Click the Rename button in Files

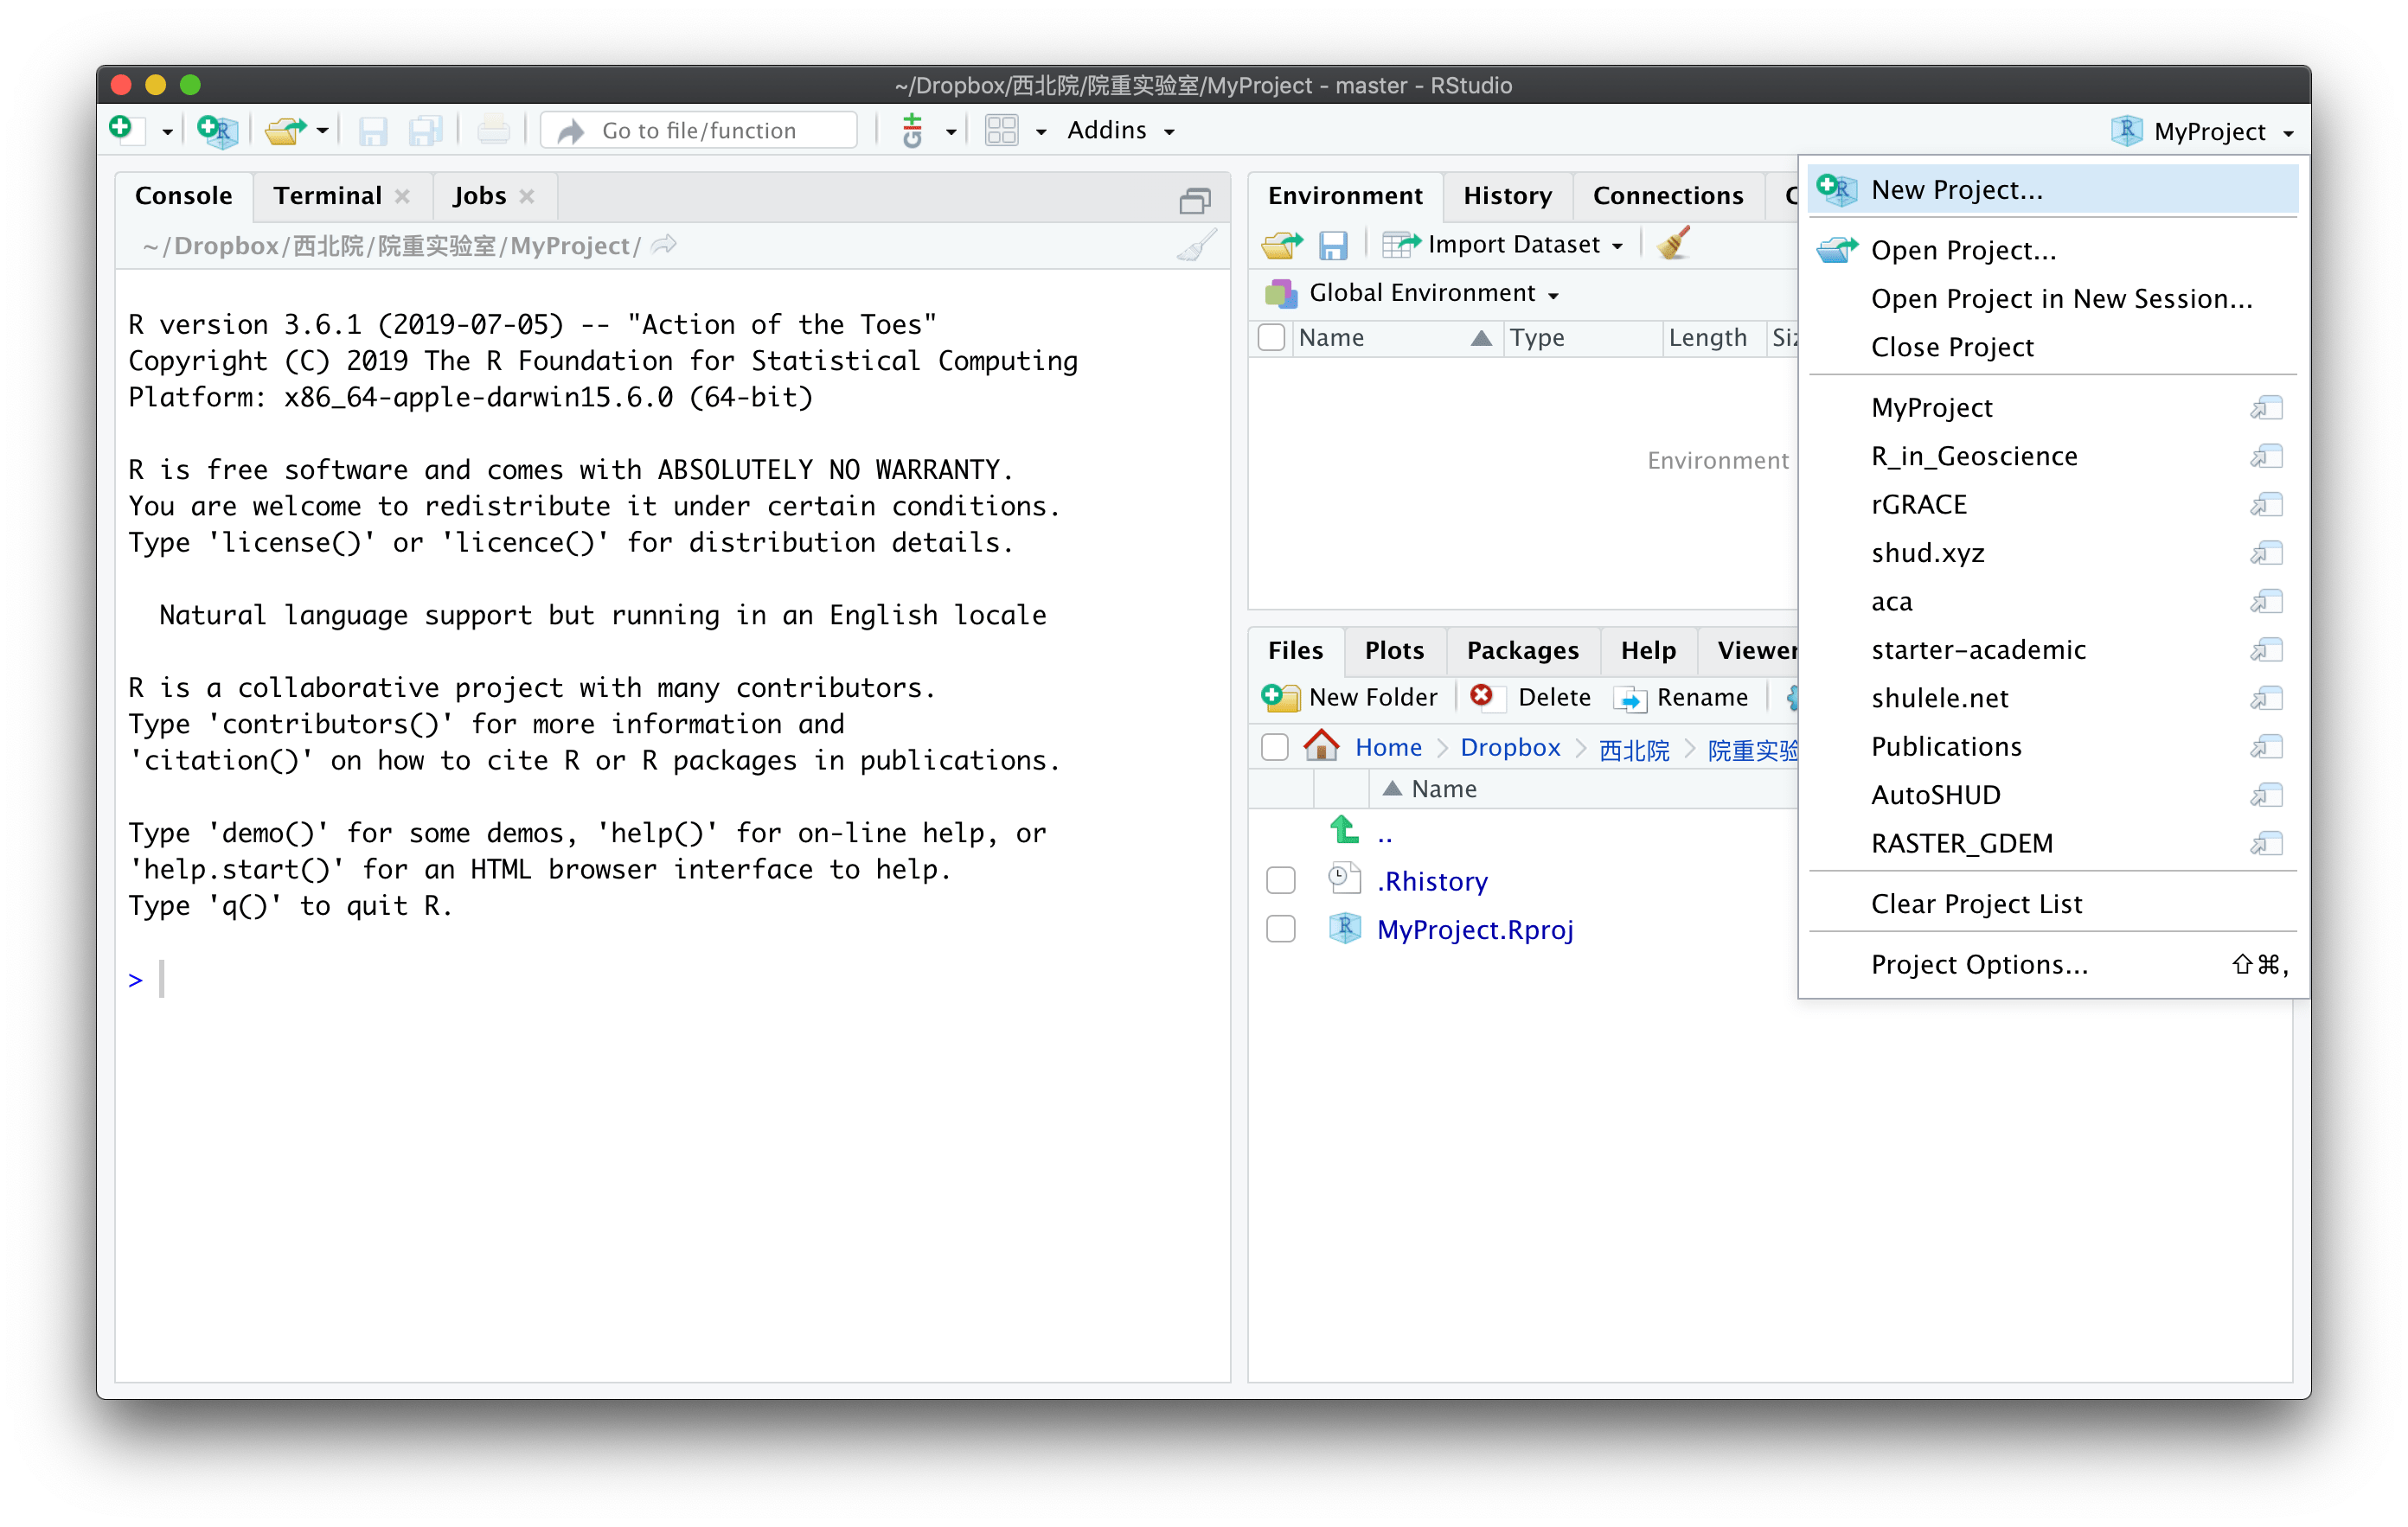coord(1682,697)
